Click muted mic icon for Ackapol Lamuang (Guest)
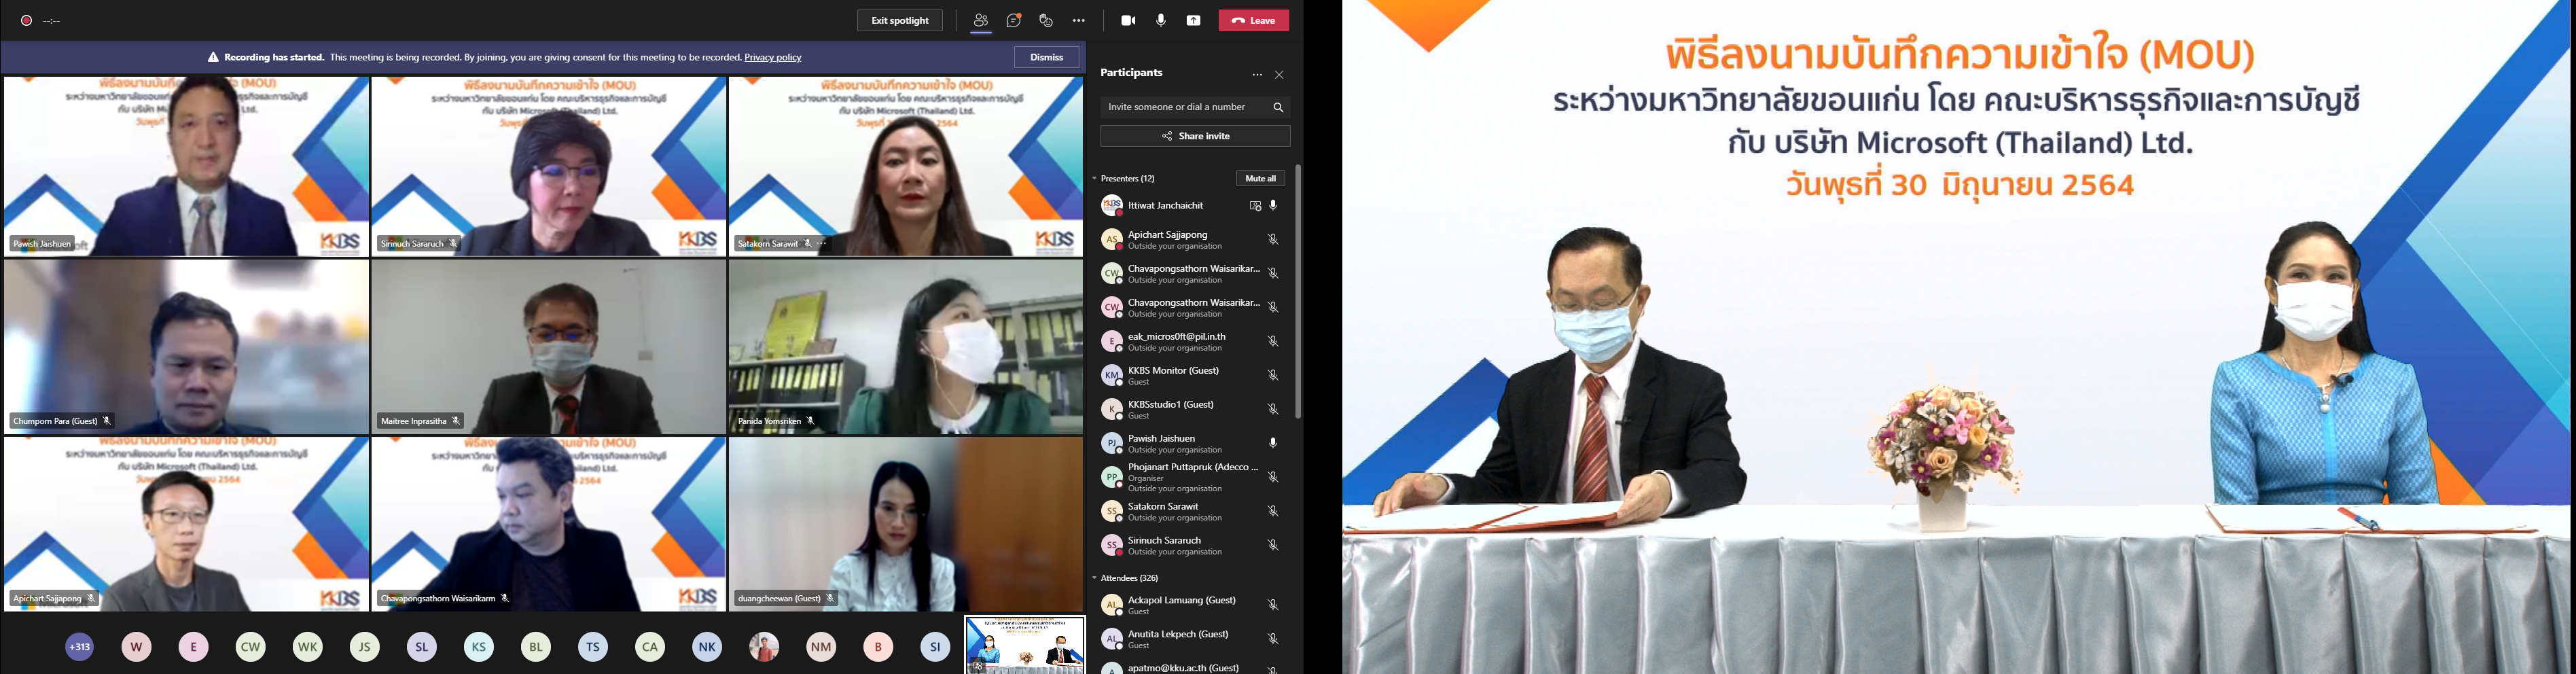 pos(1273,605)
